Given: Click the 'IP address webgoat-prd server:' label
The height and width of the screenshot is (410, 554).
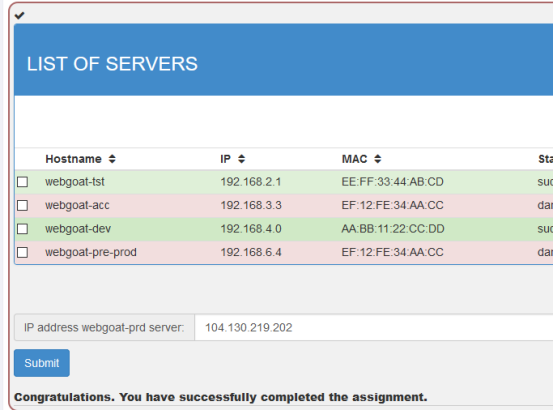Looking at the screenshot, I should (x=104, y=327).
